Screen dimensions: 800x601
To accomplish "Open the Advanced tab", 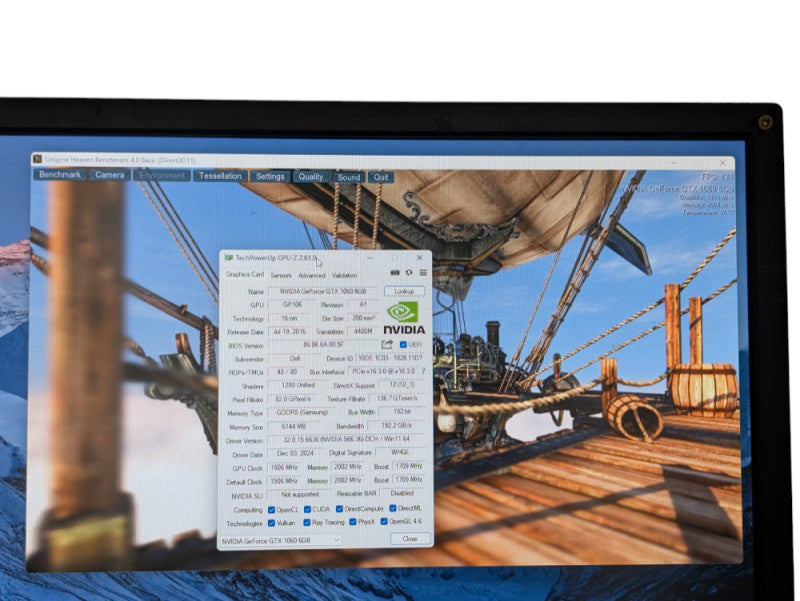I will 312,276.
